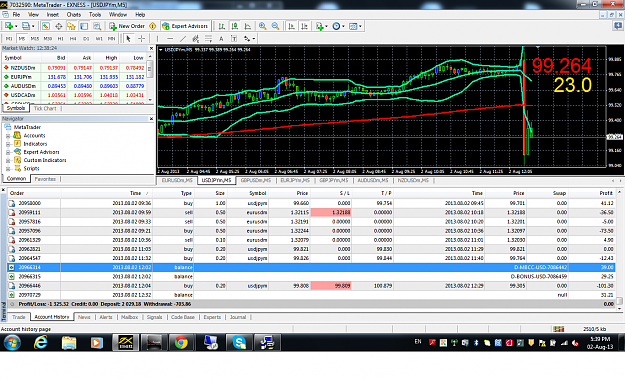Open Skype from the taskbar
Viewport: 625px width, 379px height.
239,342
